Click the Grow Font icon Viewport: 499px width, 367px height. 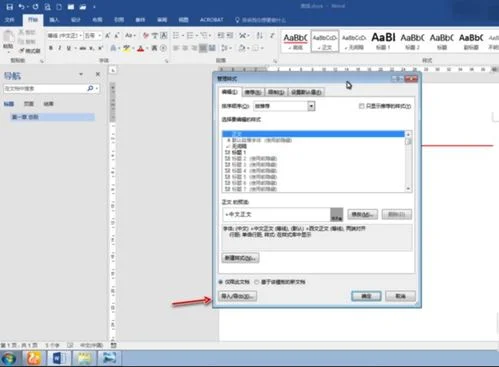[x=108, y=36]
